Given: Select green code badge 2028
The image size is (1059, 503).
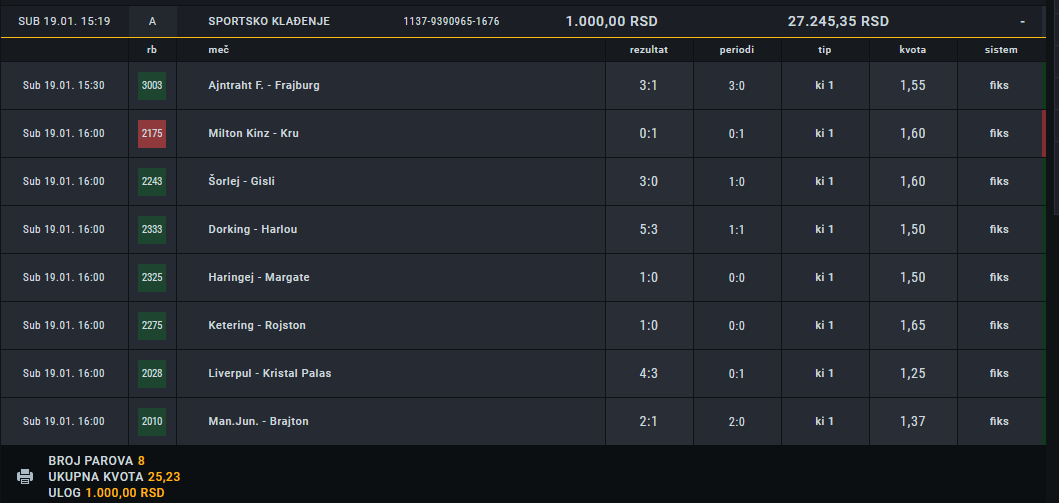Looking at the screenshot, I should (152, 373).
